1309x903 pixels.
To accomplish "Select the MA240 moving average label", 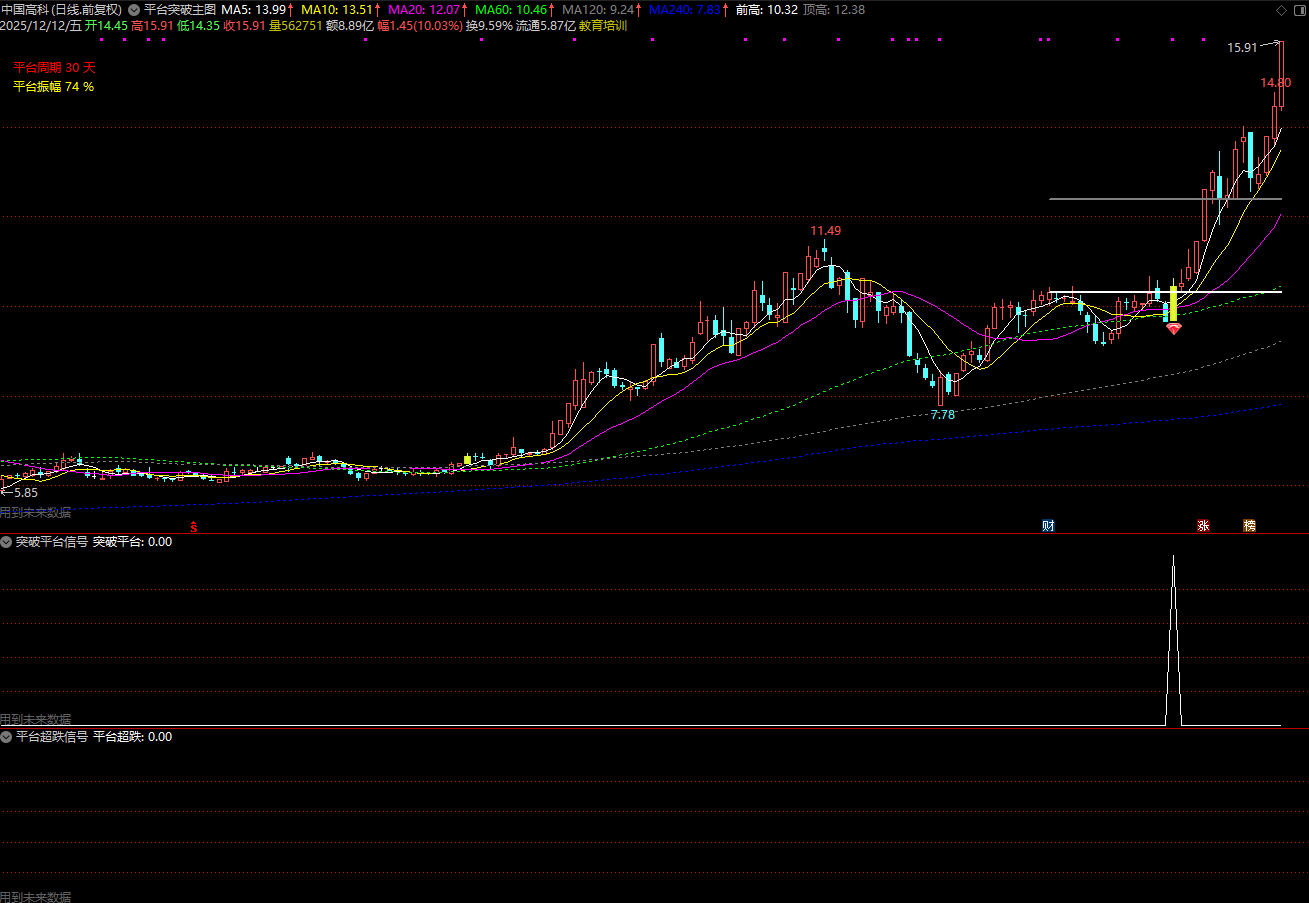I will tap(685, 10).
